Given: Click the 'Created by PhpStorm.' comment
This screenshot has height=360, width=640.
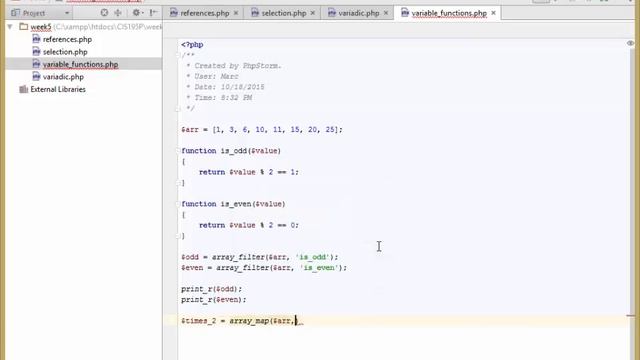Looking at the screenshot, I should click(x=238, y=66).
